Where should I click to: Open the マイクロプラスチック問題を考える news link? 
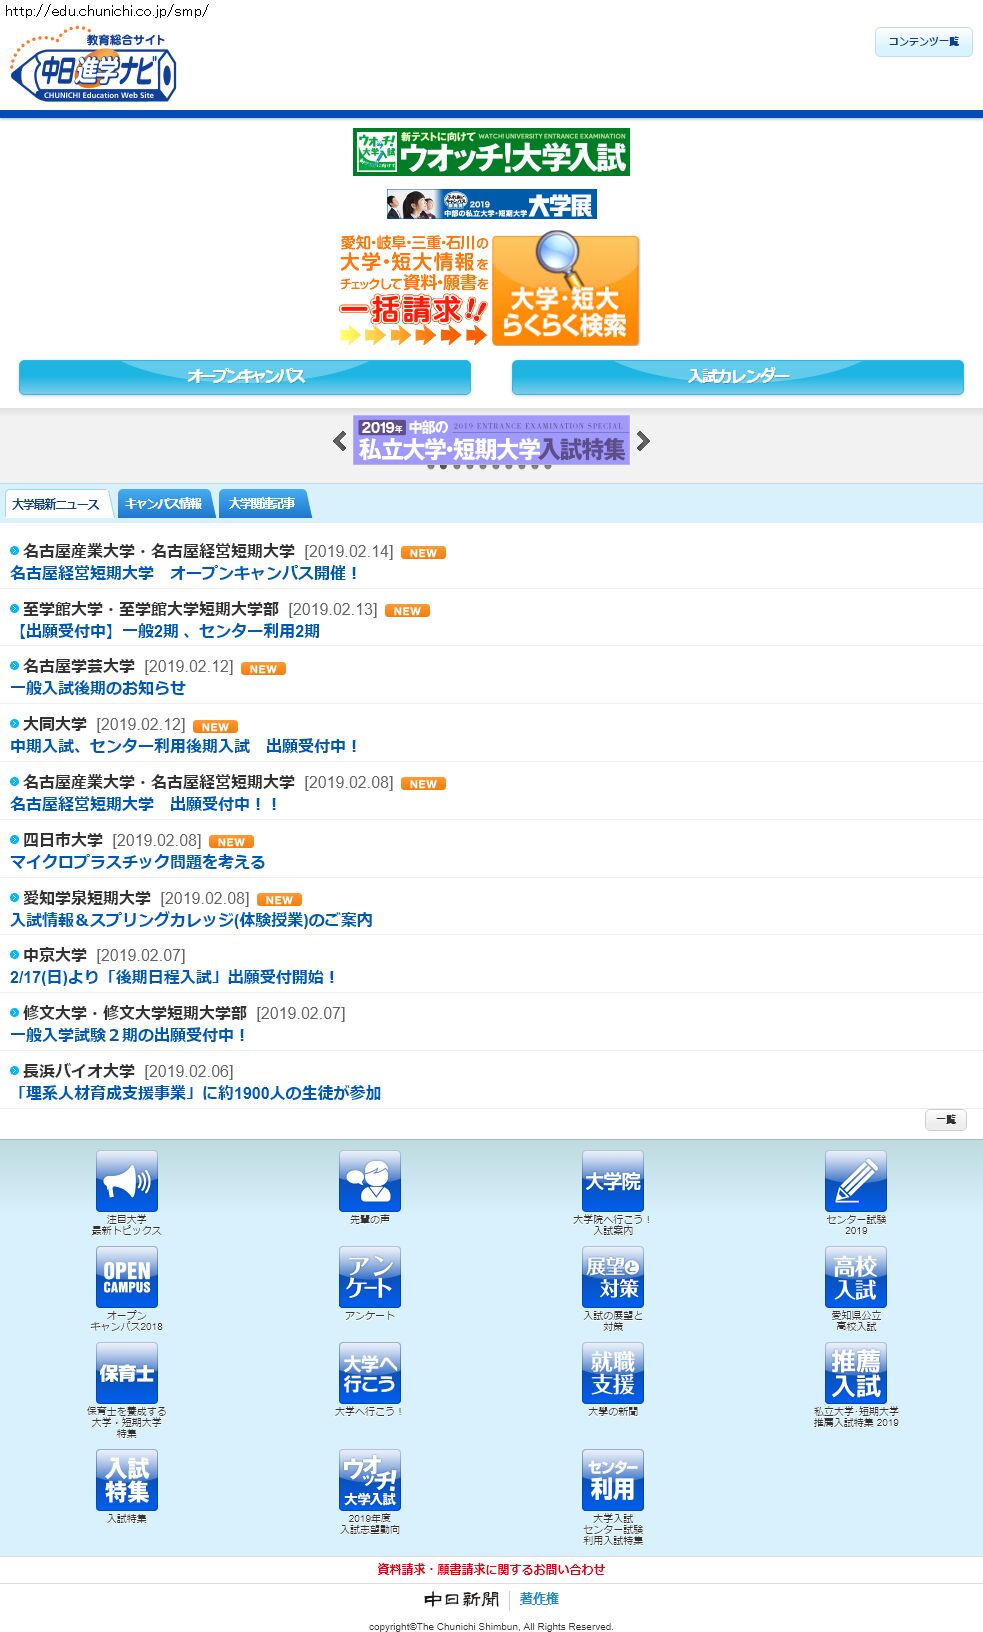[x=138, y=862]
